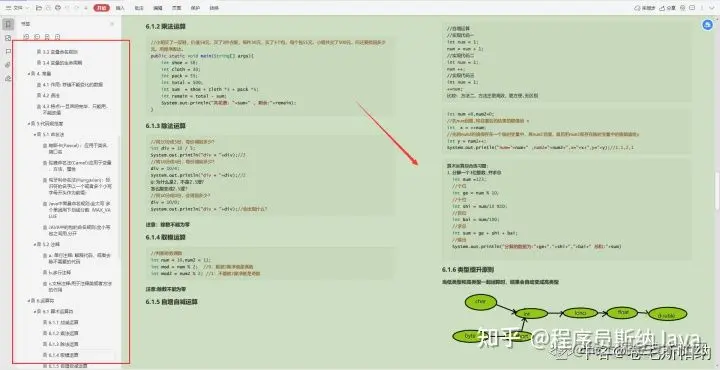Open the comments sidebar icon
Viewport: 720px width, 370px height.
click(8, 51)
